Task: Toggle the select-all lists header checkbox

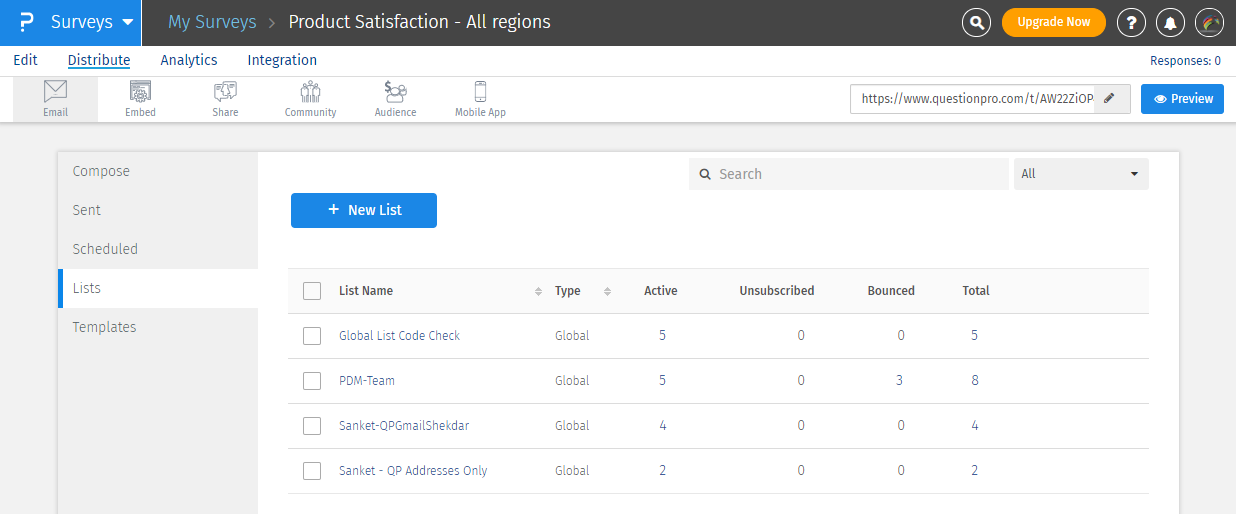Action: point(312,291)
